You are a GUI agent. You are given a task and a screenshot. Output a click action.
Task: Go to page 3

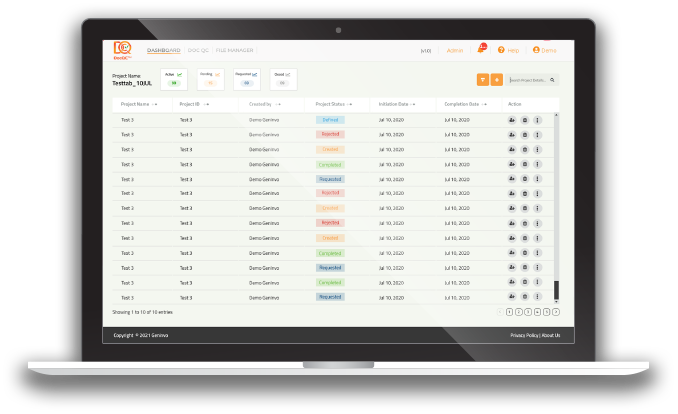coord(528,312)
